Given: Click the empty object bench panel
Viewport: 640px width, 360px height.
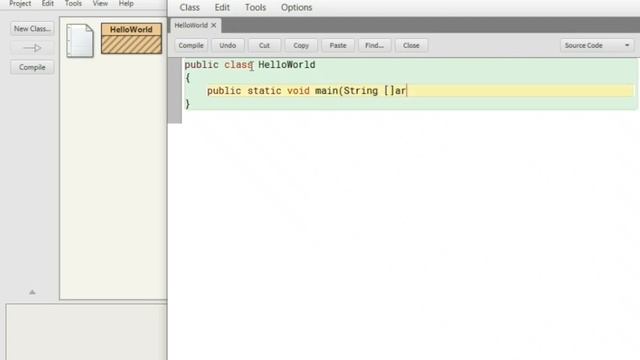Looking at the screenshot, I should point(86,332).
